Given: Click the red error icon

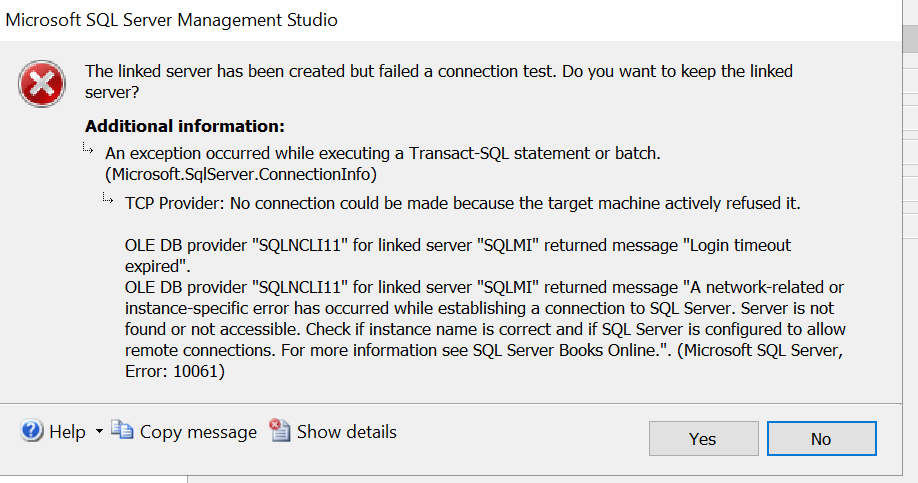Looking at the screenshot, I should 43,83.
